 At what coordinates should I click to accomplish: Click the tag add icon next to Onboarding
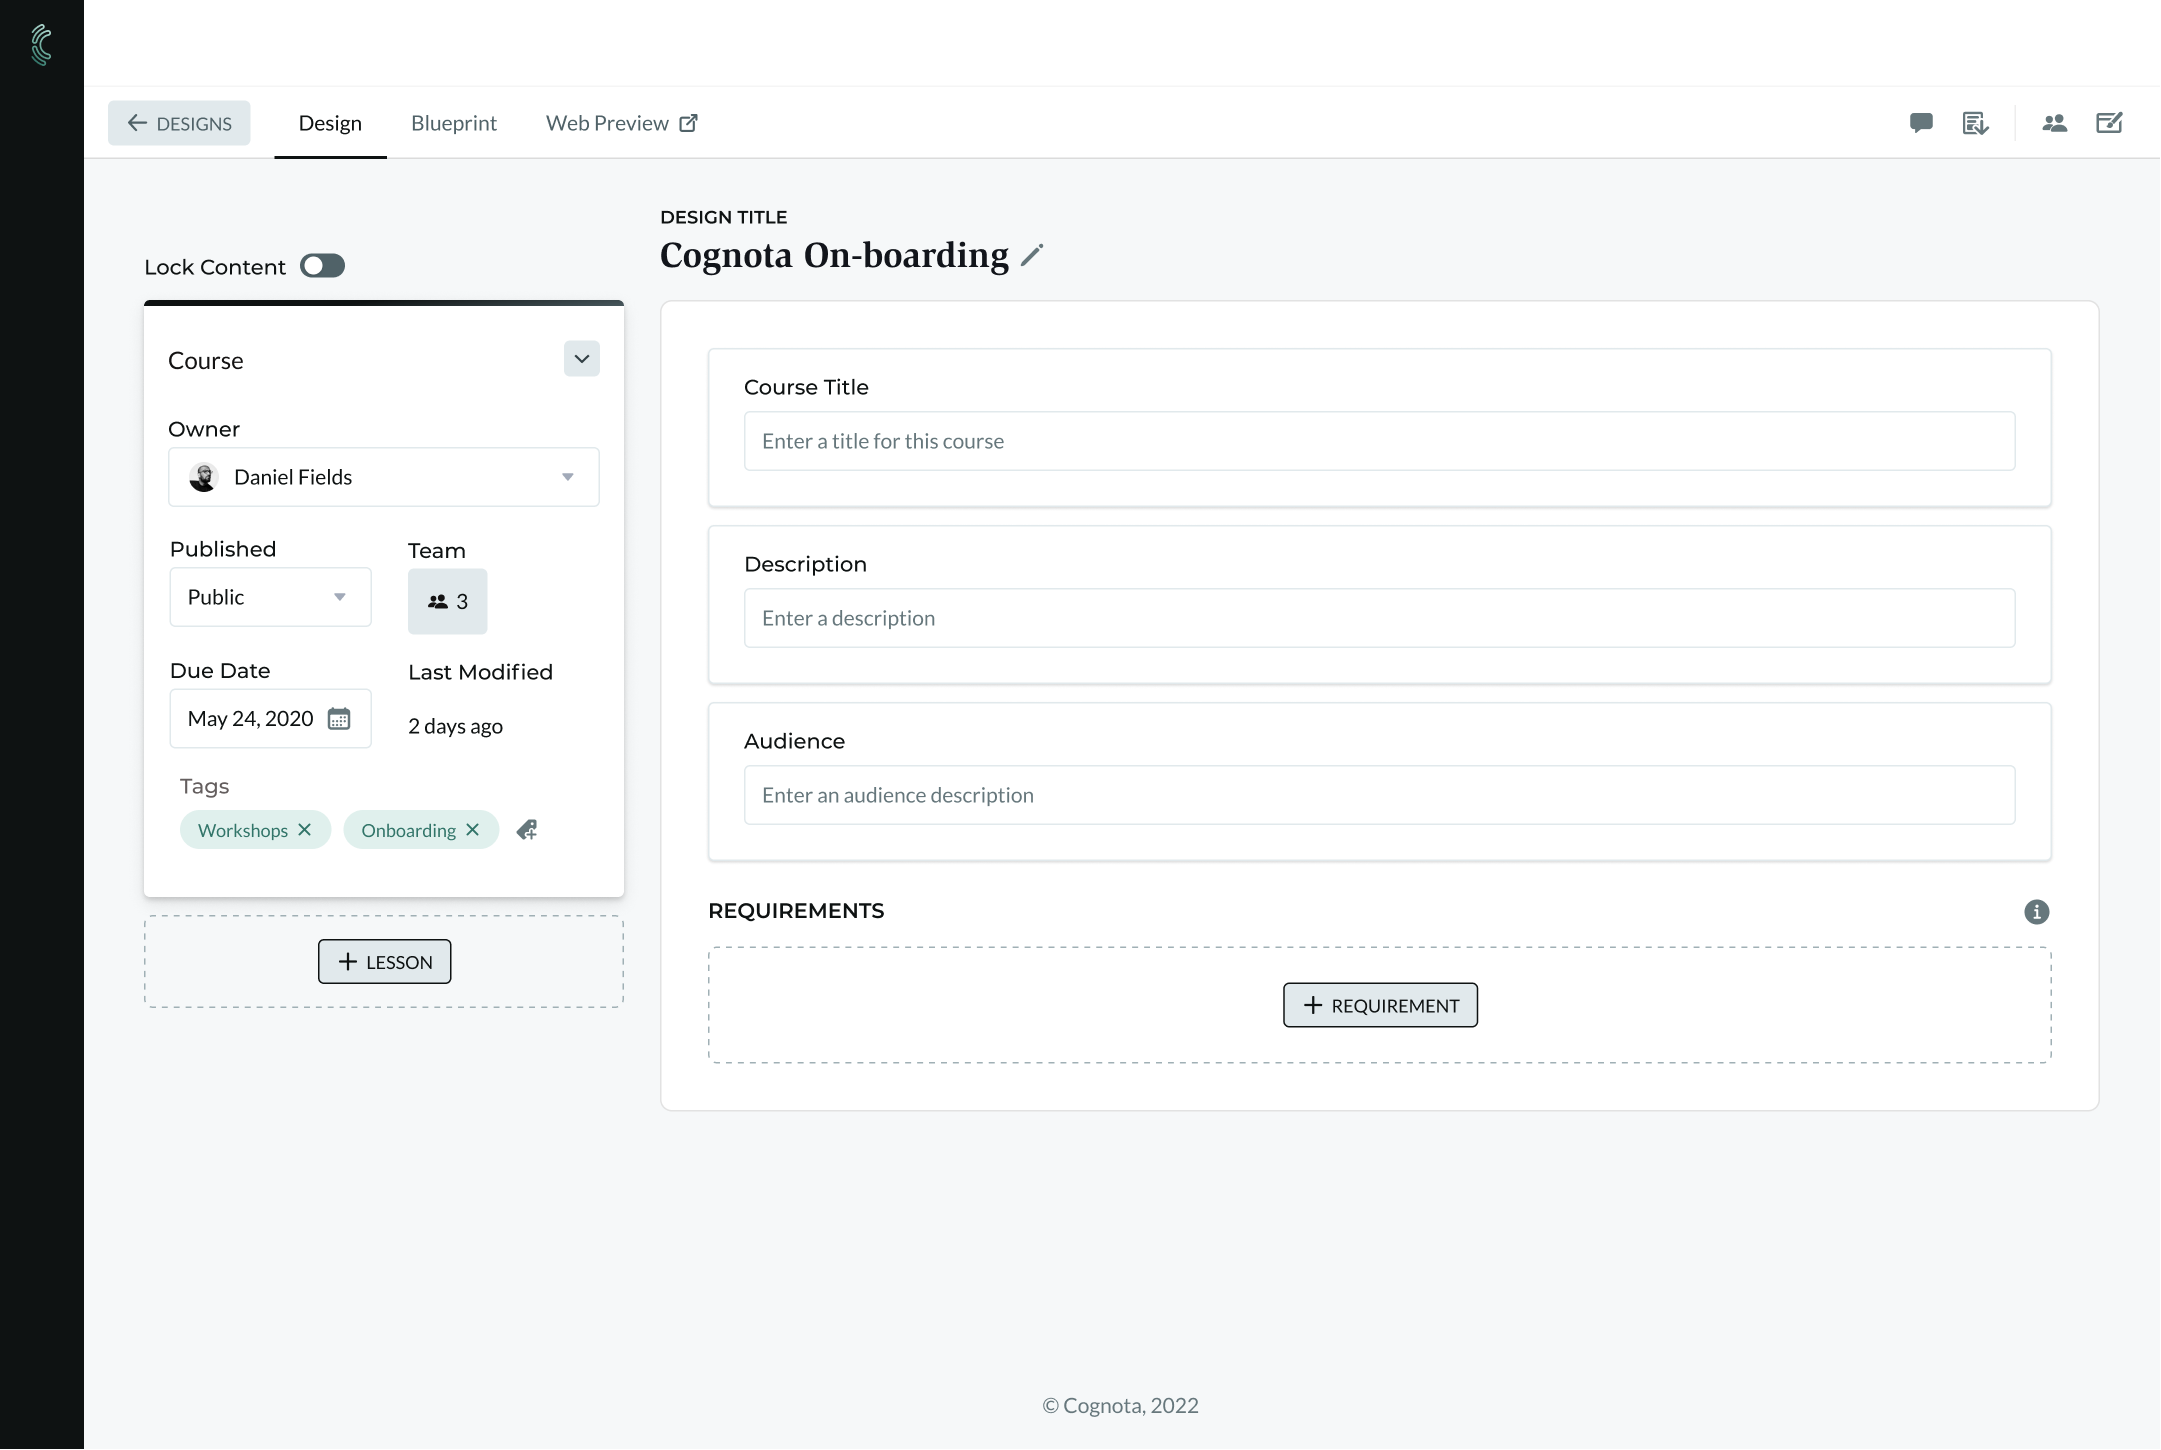(x=526, y=829)
